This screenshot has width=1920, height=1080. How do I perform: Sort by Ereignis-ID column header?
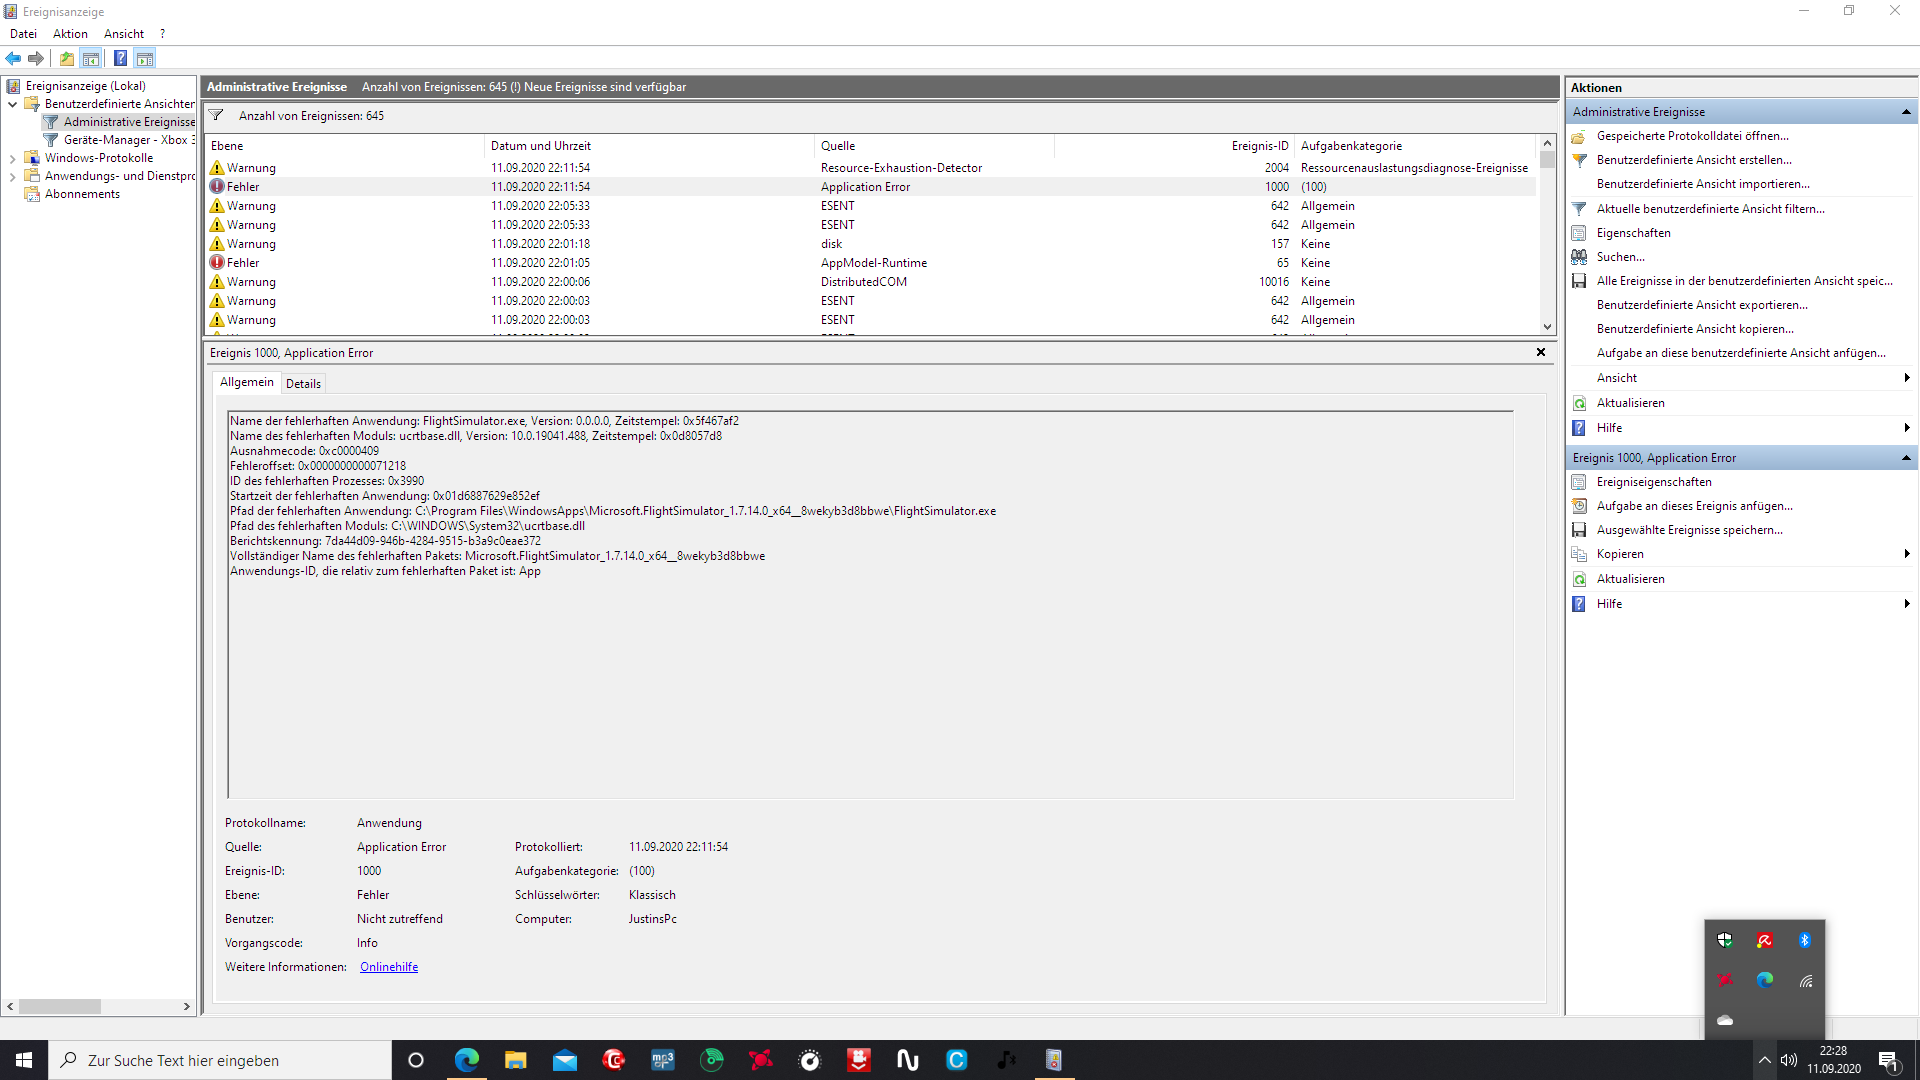(x=1174, y=146)
